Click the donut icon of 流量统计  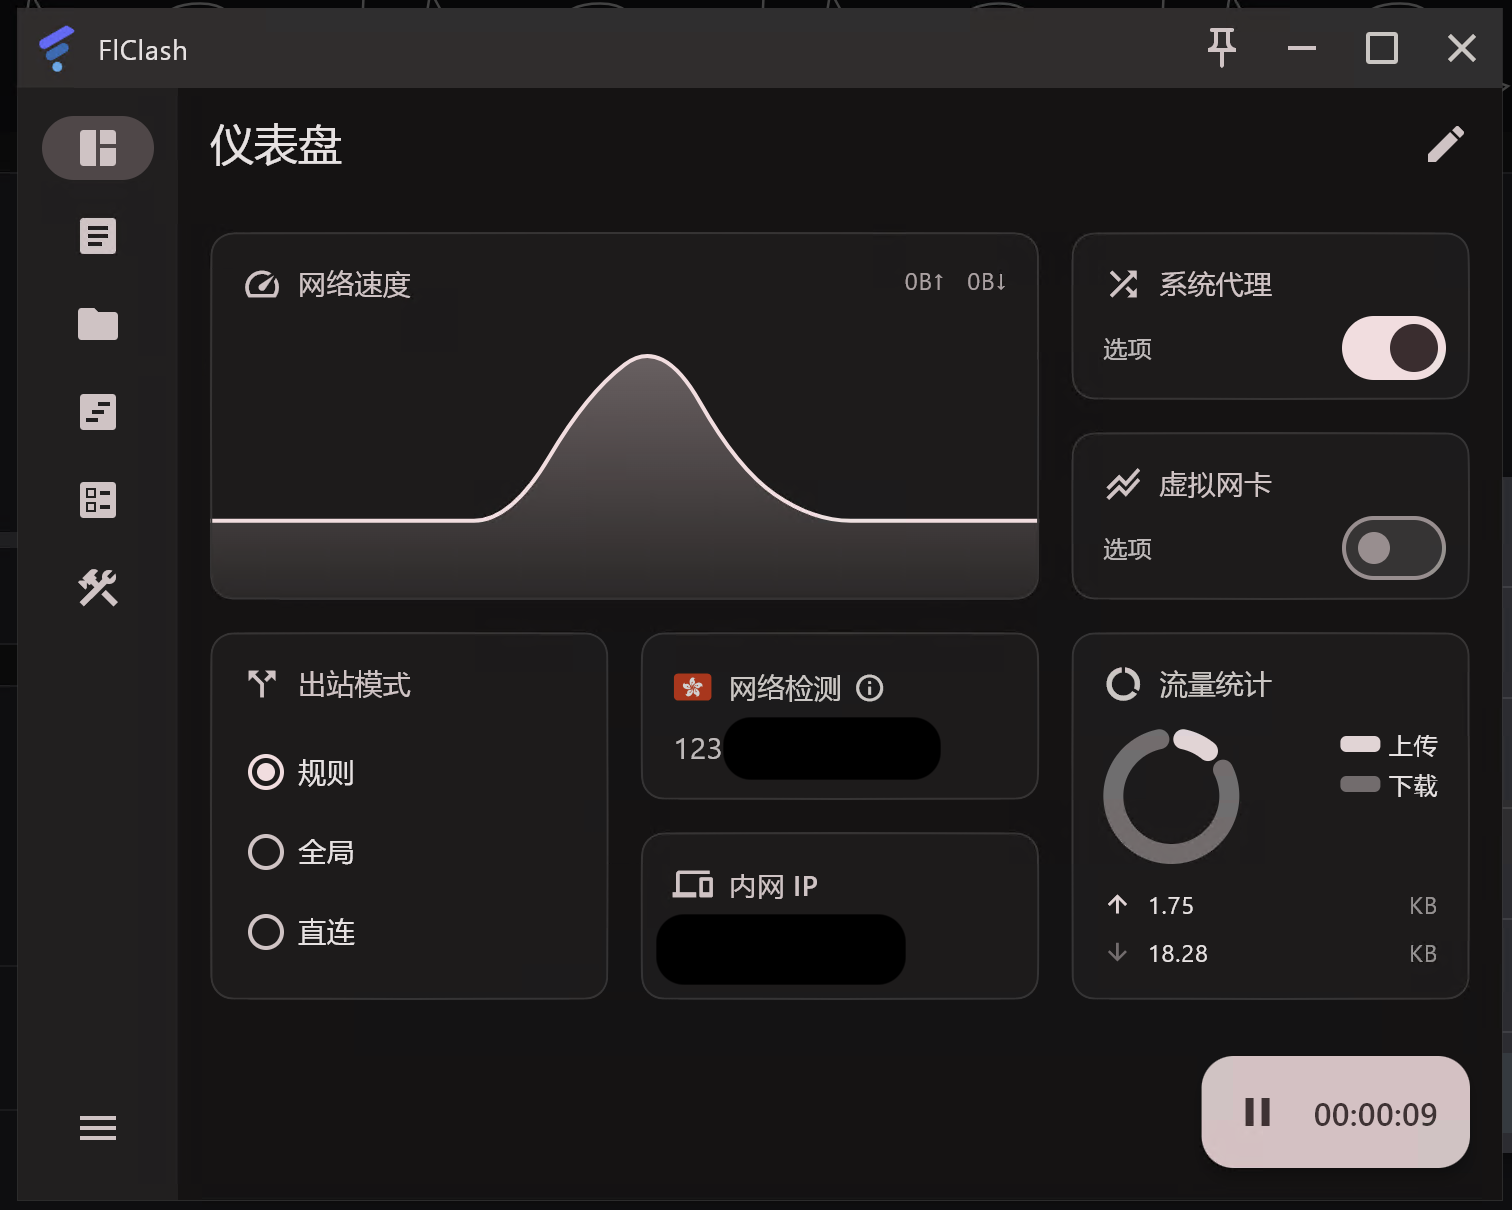tap(1123, 684)
